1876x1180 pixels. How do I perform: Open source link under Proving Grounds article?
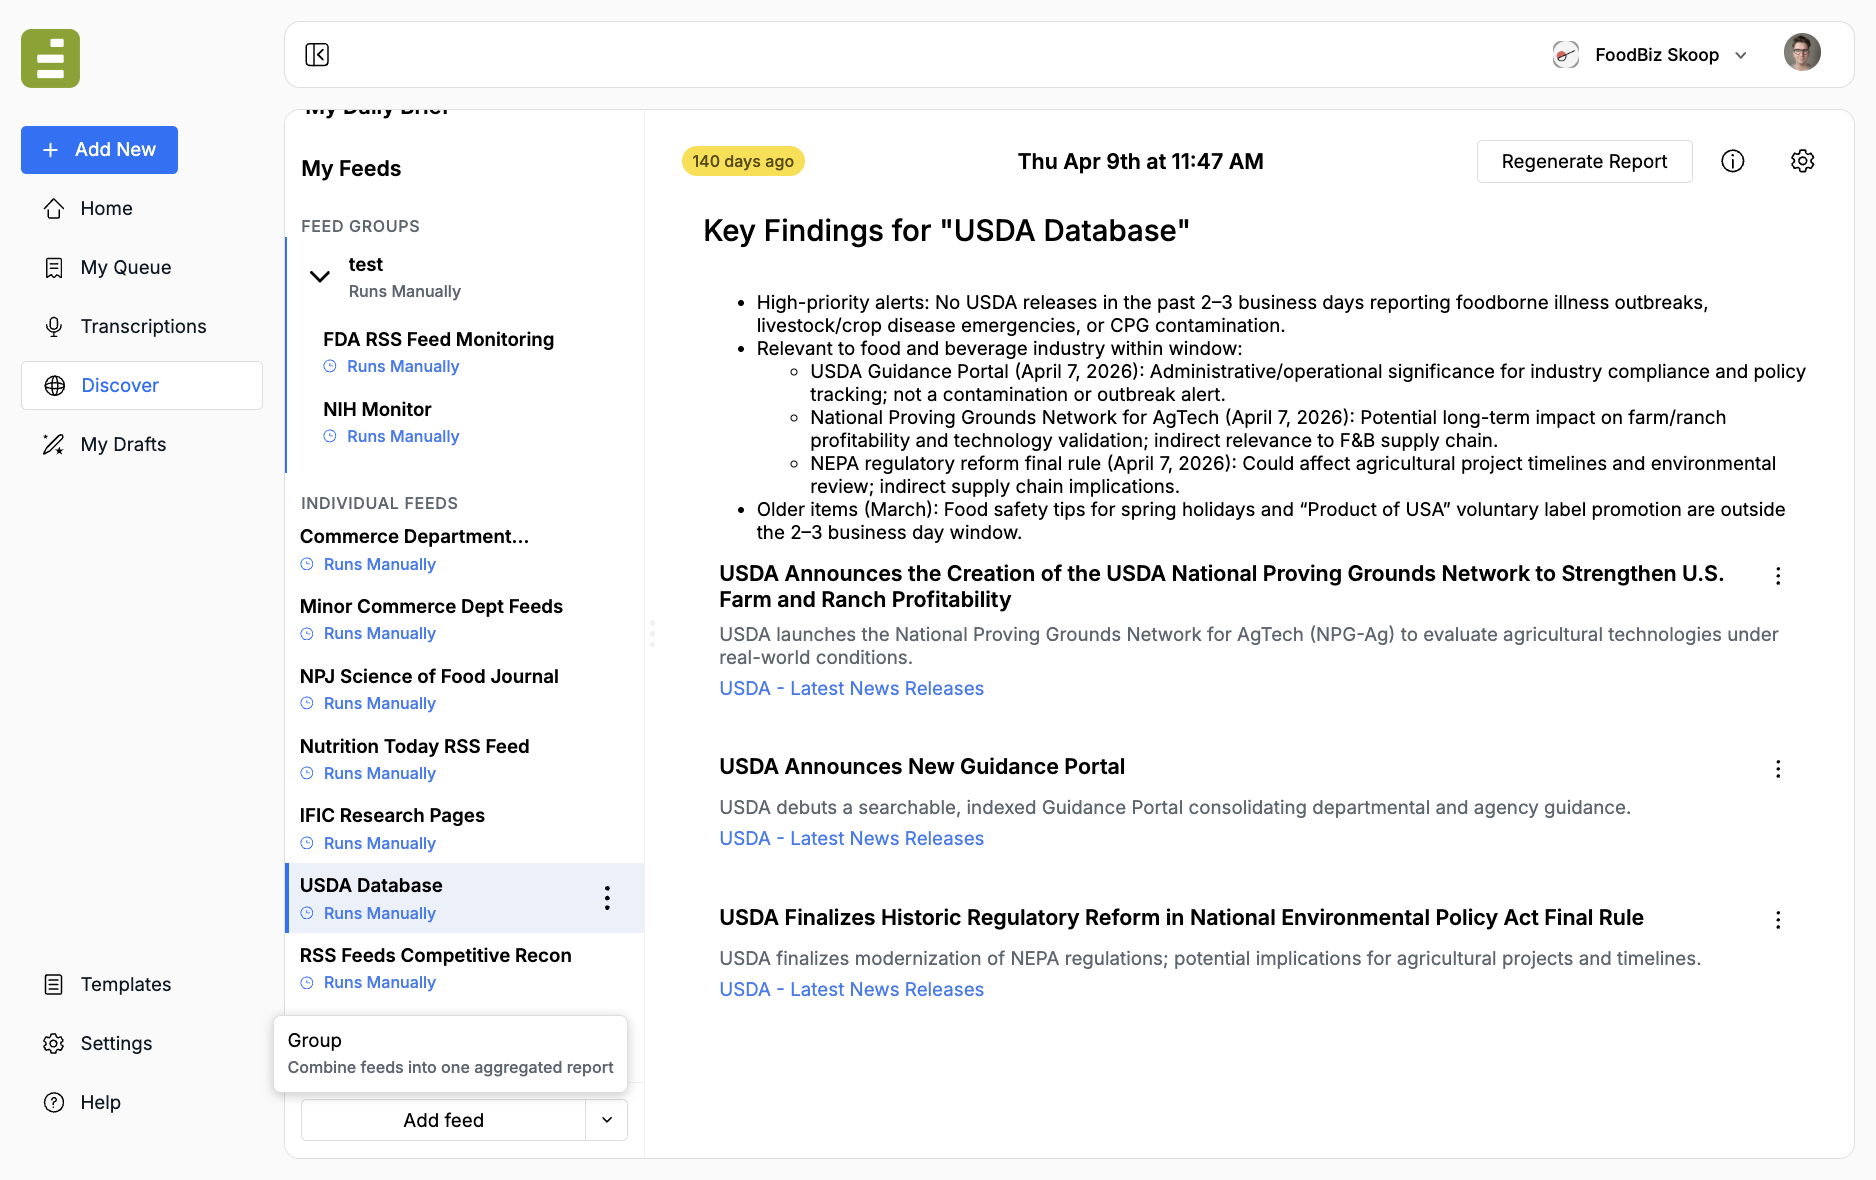tap(851, 689)
